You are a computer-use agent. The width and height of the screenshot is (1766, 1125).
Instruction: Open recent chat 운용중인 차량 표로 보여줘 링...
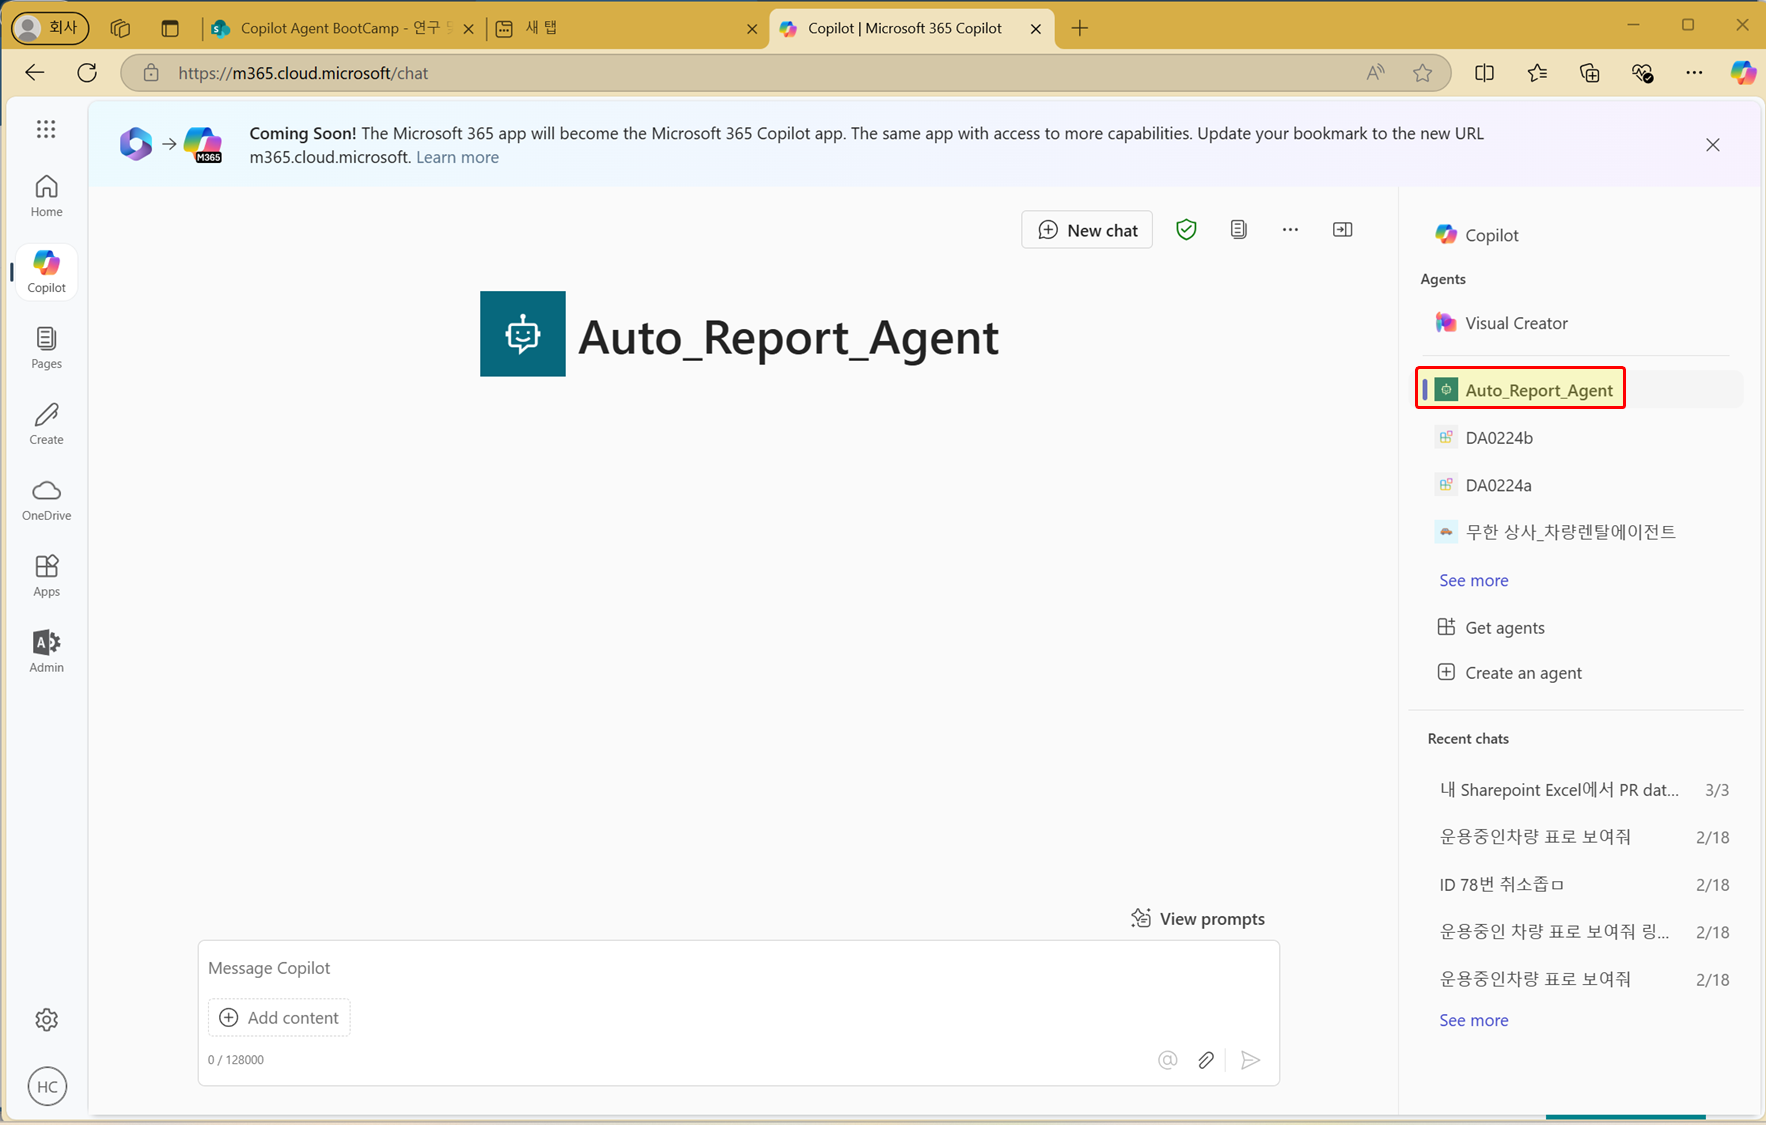coord(1582,931)
